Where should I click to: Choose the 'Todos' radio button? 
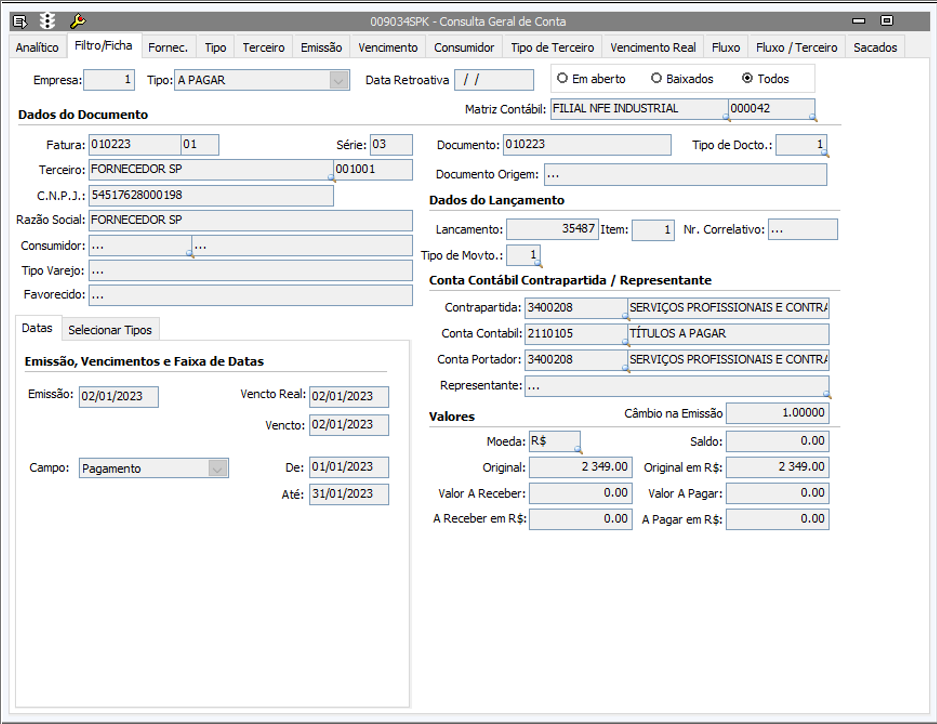(747, 78)
